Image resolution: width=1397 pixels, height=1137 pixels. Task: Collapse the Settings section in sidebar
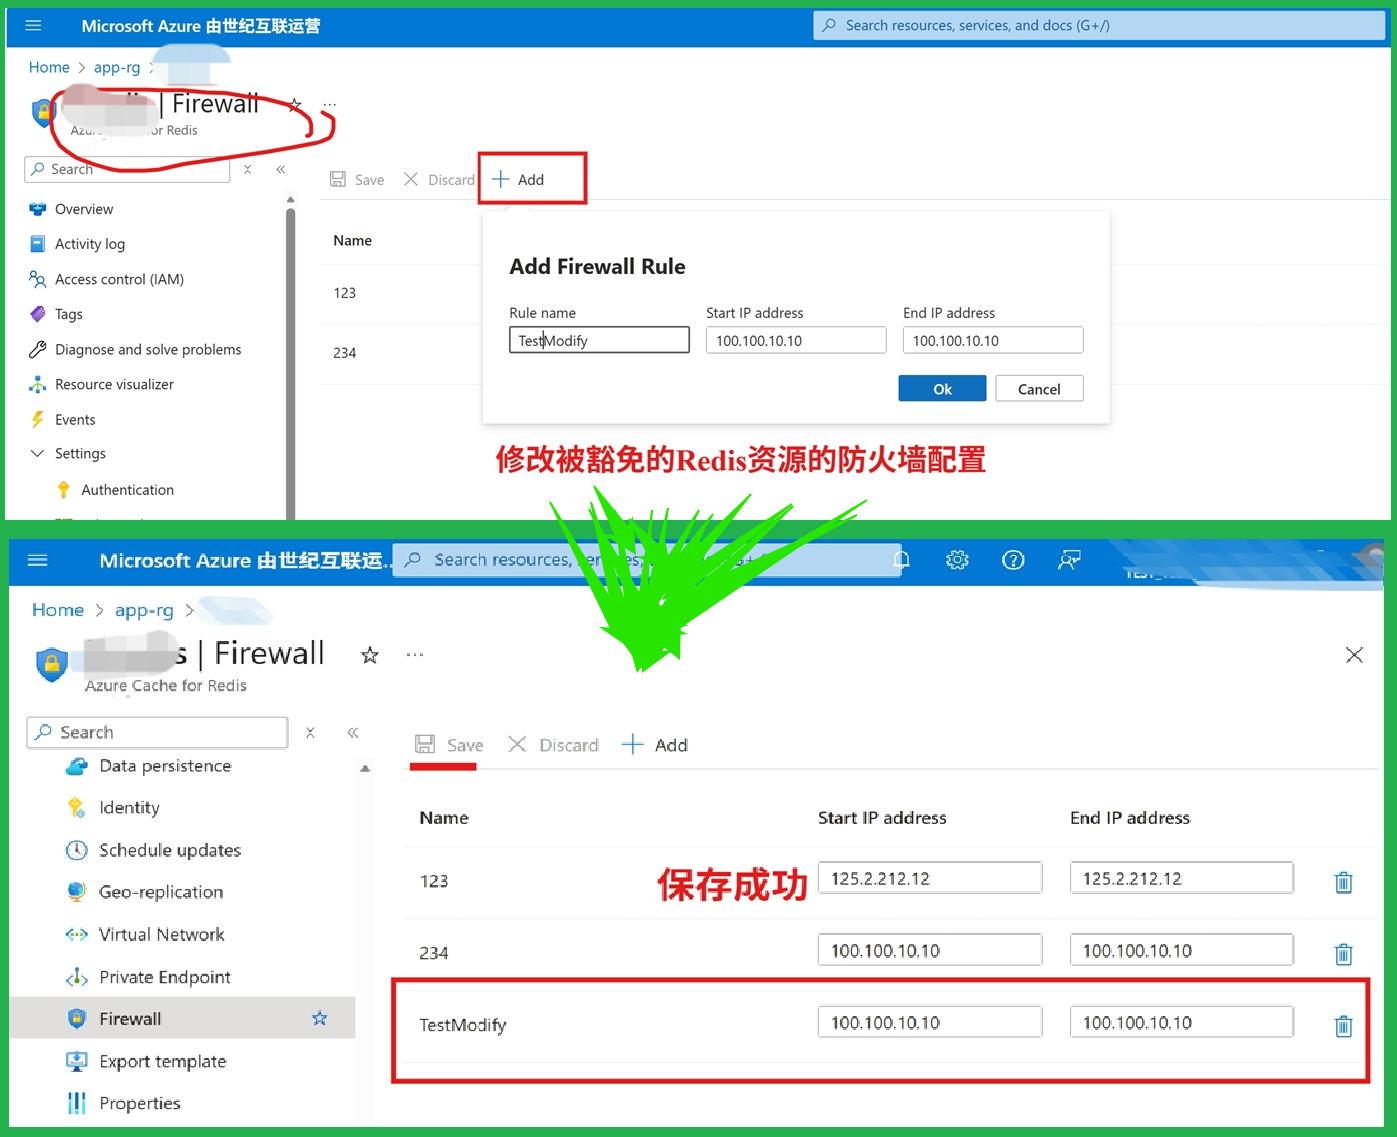(x=38, y=454)
